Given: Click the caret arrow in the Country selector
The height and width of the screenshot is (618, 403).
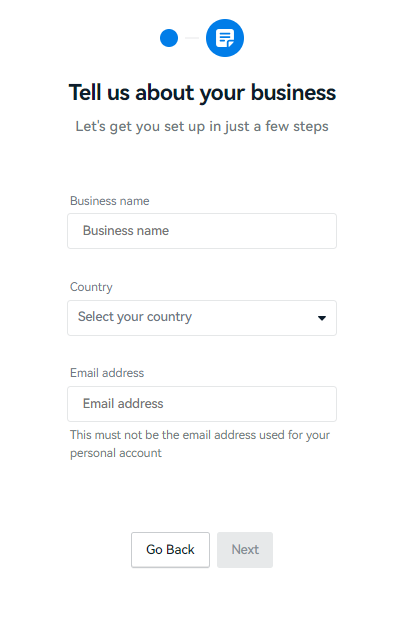Looking at the screenshot, I should pyautogui.click(x=322, y=318).
